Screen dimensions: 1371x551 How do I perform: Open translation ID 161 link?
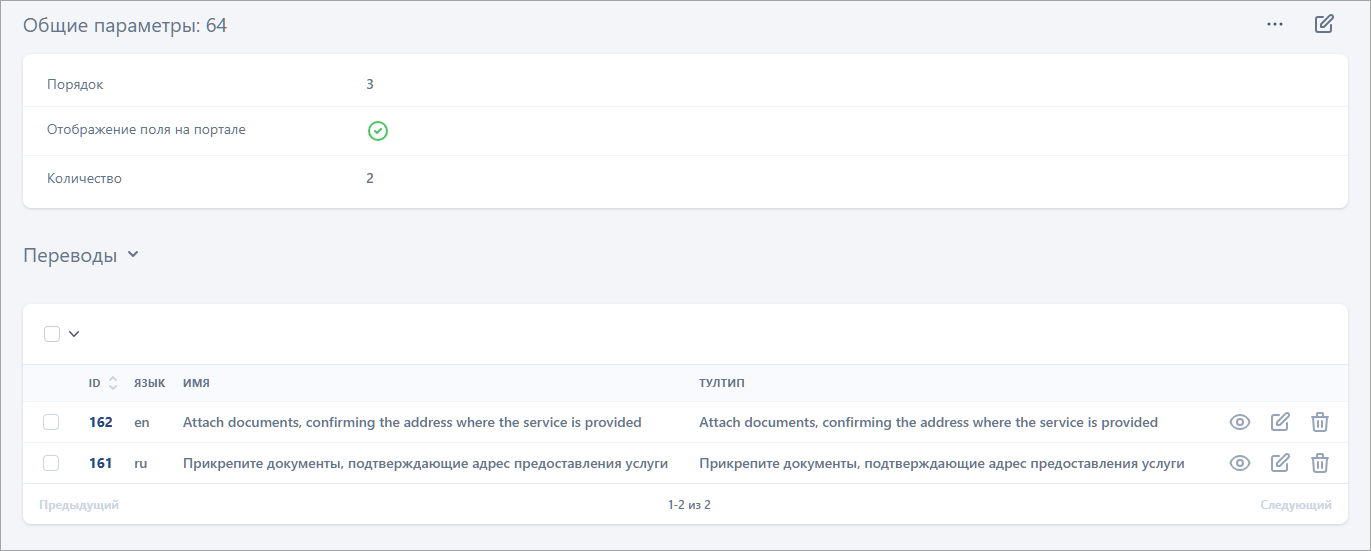click(100, 463)
